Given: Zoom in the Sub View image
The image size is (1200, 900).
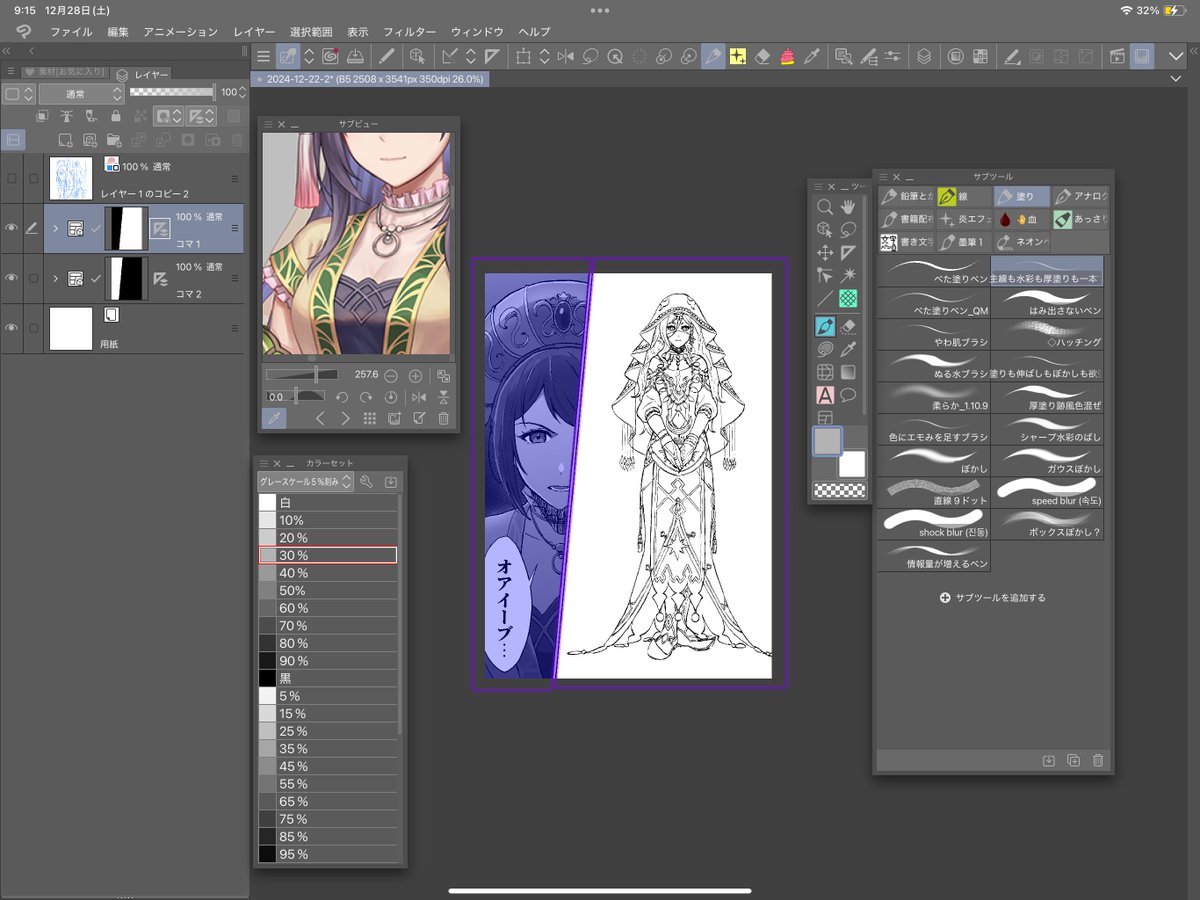Looking at the screenshot, I should pos(415,376).
